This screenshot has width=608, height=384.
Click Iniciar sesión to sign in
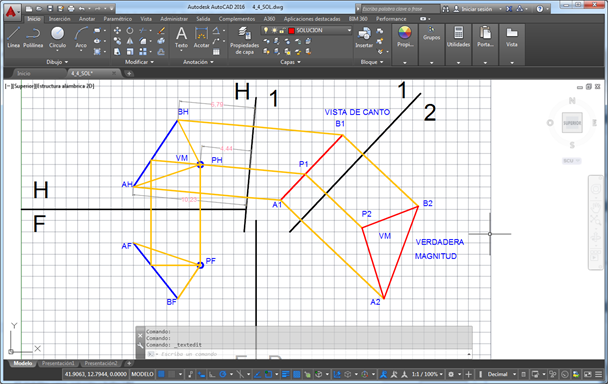[476, 9]
